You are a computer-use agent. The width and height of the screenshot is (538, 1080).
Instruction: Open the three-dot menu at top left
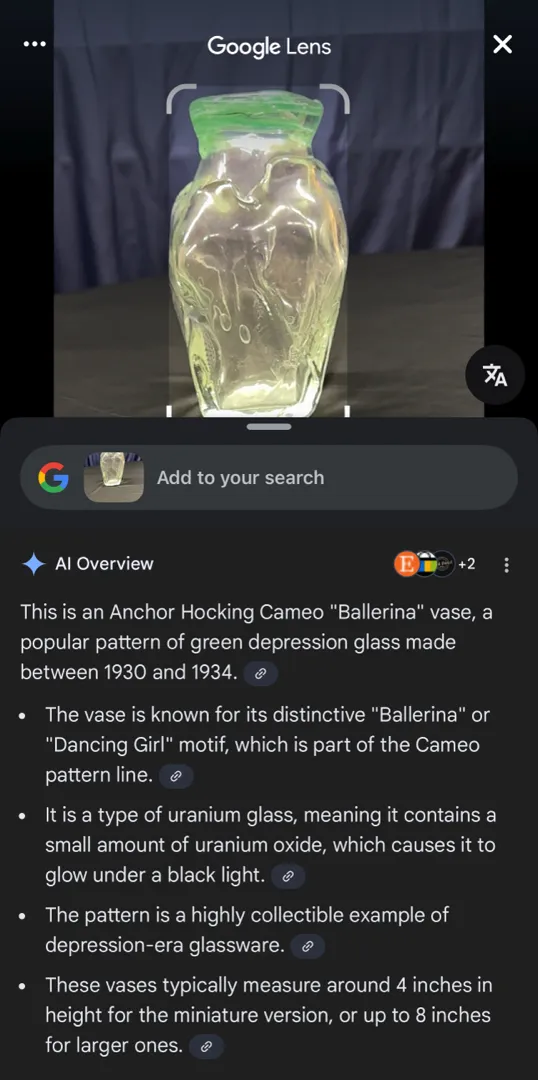pos(34,45)
